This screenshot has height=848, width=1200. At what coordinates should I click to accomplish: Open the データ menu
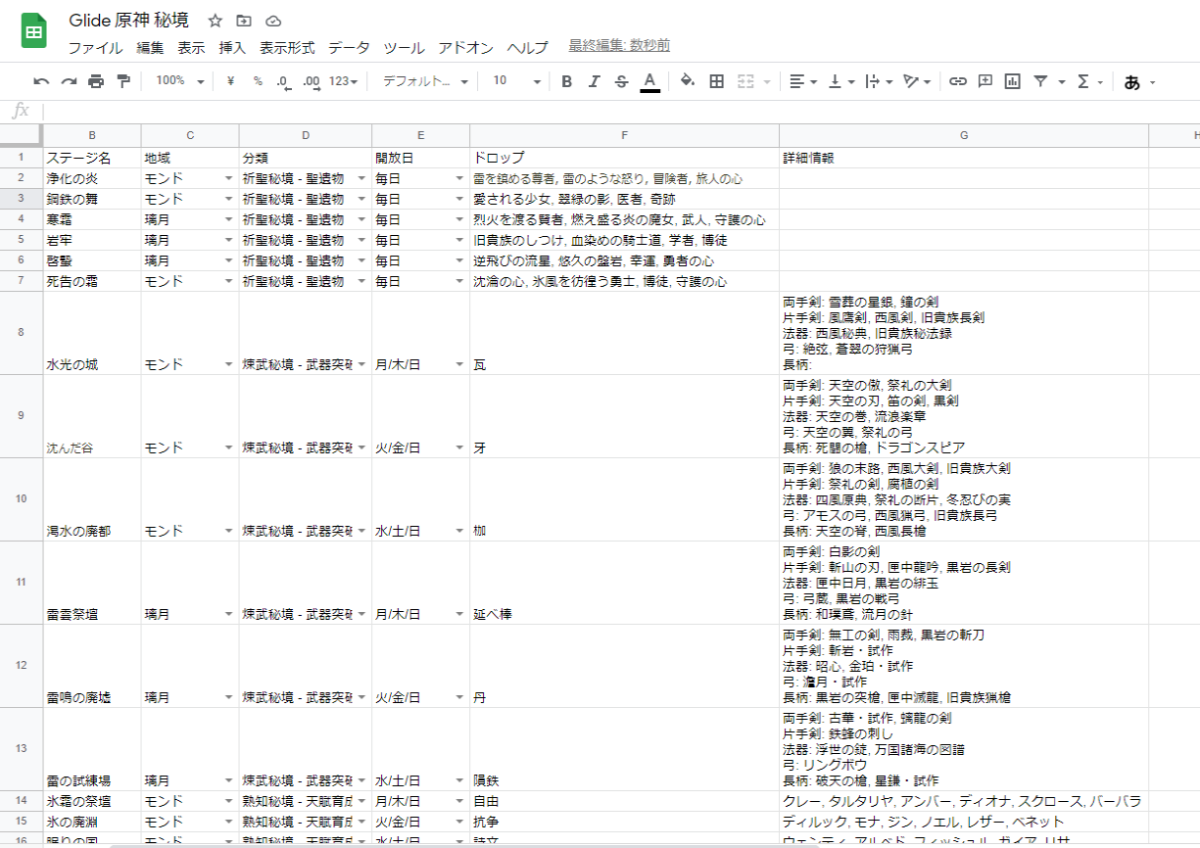pos(349,47)
